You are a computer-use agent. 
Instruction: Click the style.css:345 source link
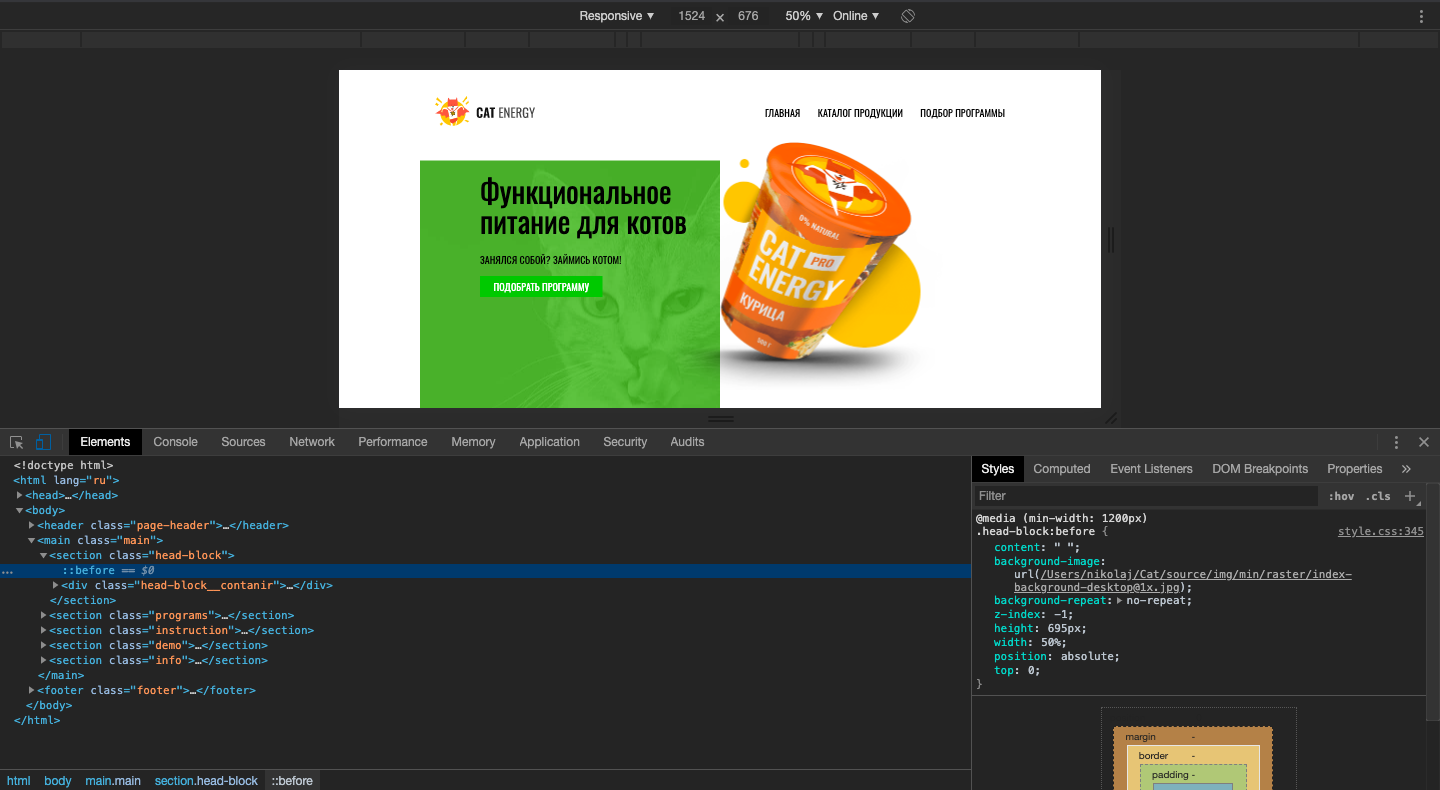click(x=1381, y=532)
